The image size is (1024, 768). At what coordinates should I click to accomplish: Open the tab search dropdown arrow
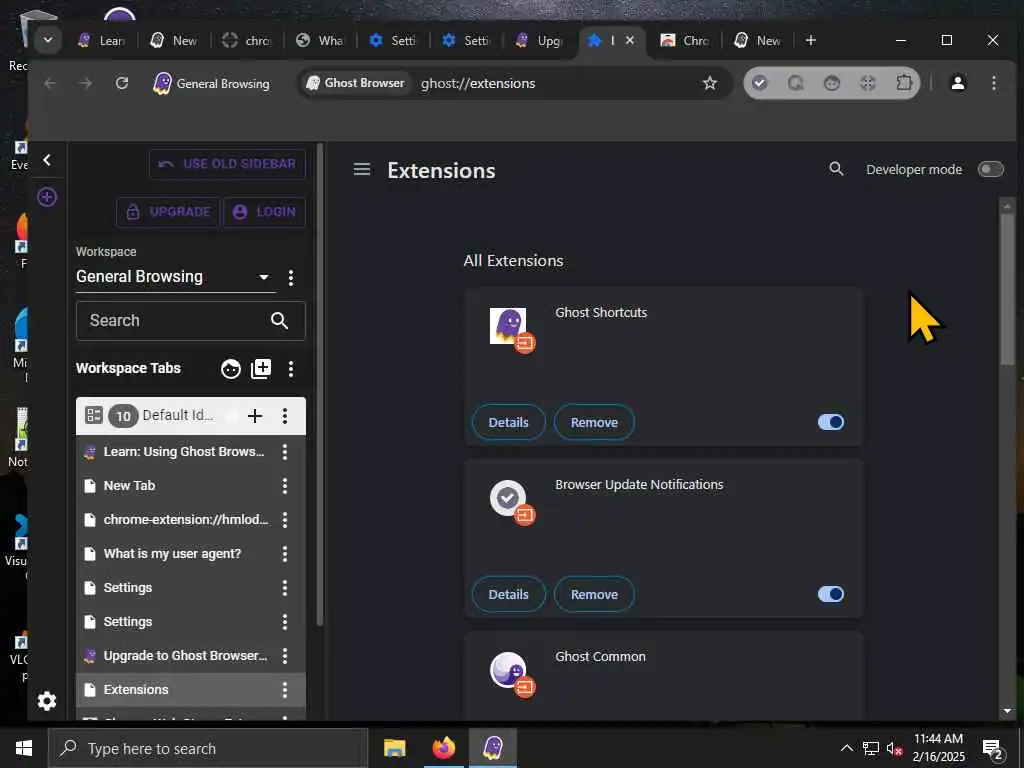coord(48,40)
